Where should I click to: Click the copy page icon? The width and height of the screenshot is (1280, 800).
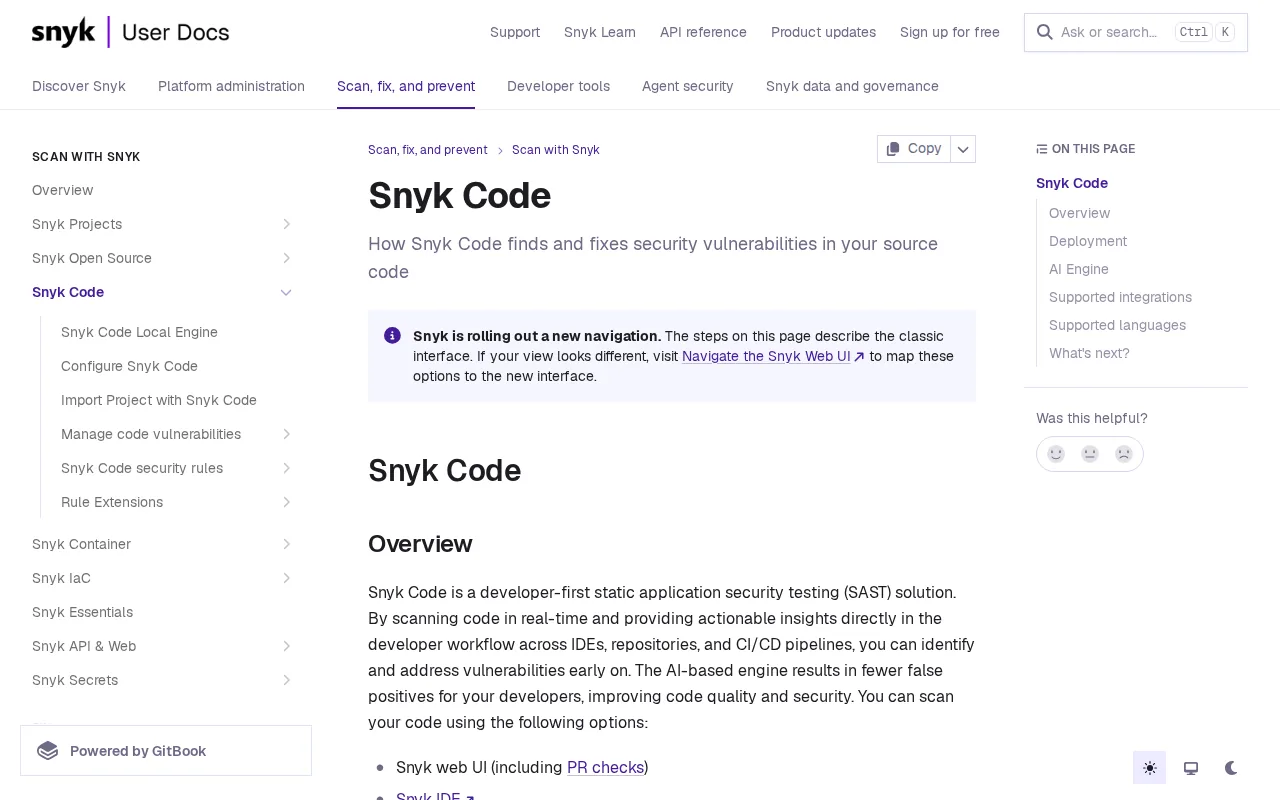click(x=893, y=148)
